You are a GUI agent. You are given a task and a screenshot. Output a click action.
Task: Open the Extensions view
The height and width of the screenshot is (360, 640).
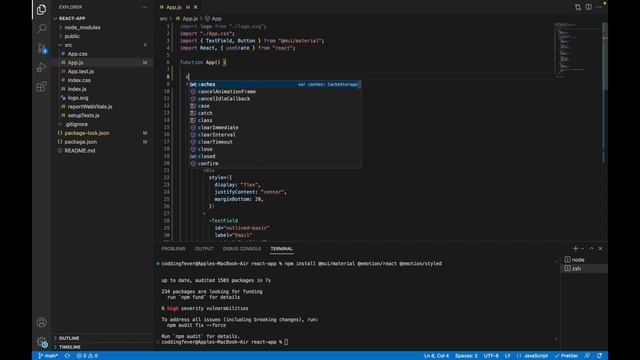(42, 87)
